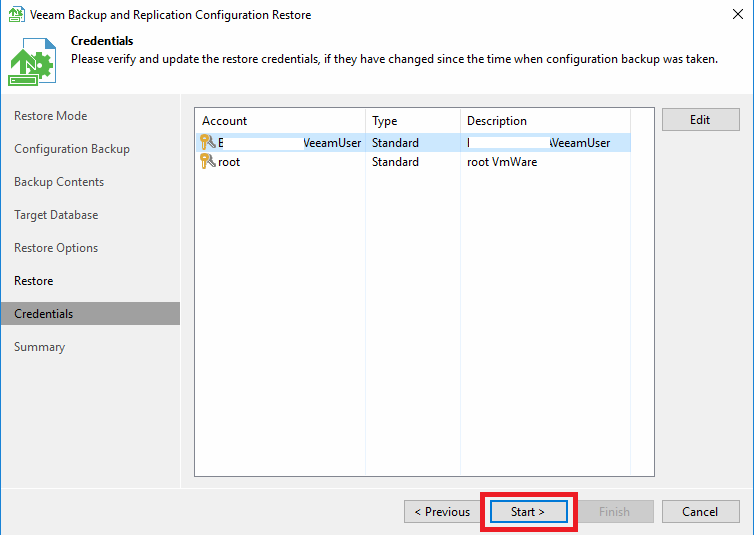
Task: Select the root account row
Action: [x=413, y=162]
